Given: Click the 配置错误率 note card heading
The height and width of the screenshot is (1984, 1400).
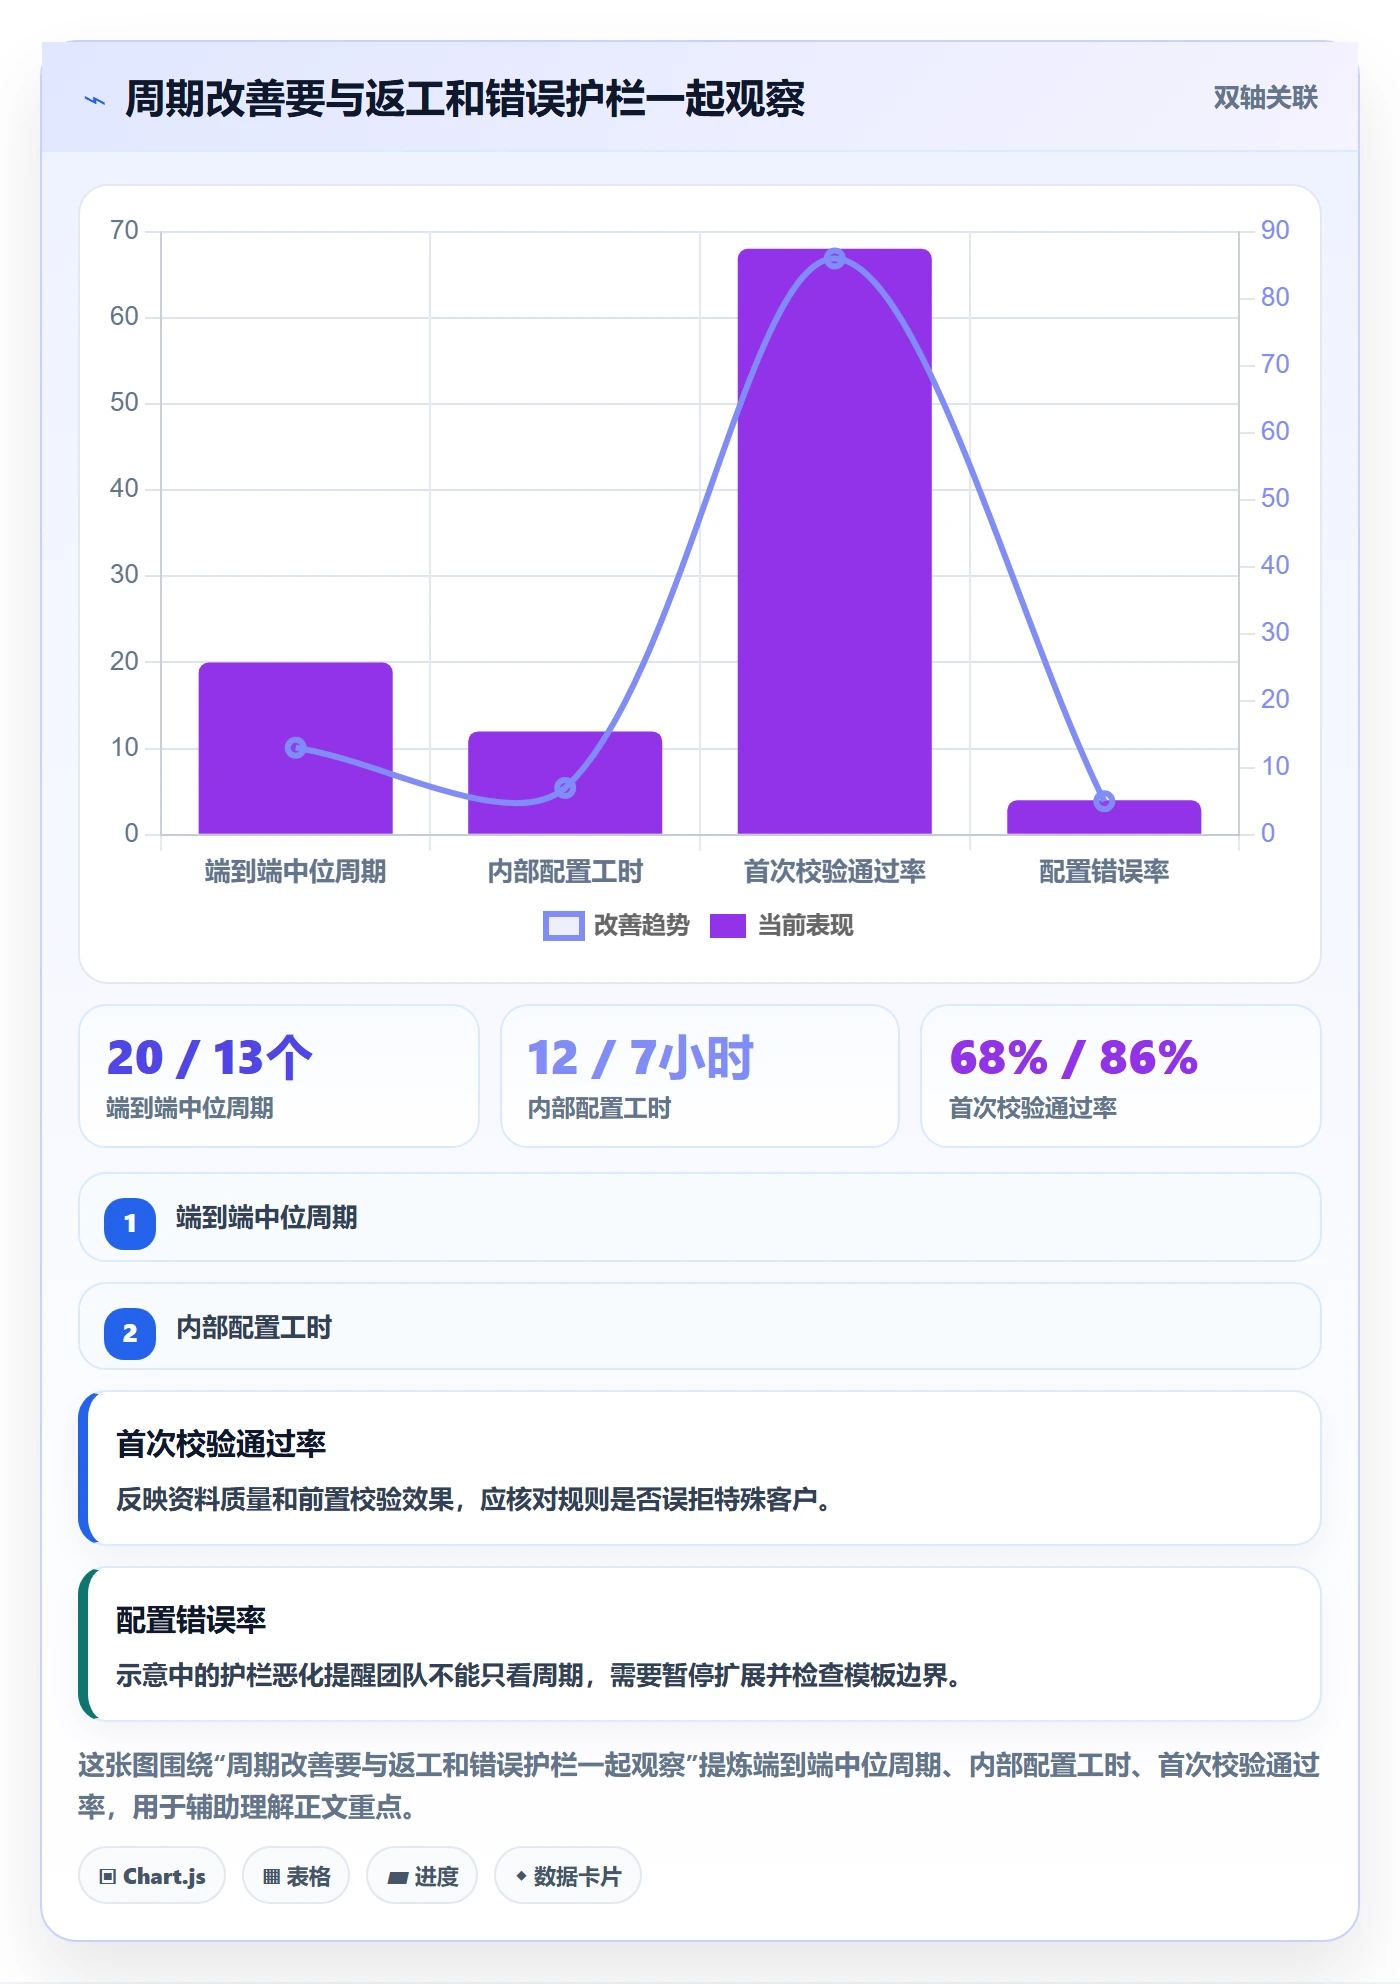Looking at the screenshot, I should [x=191, y=1620].
